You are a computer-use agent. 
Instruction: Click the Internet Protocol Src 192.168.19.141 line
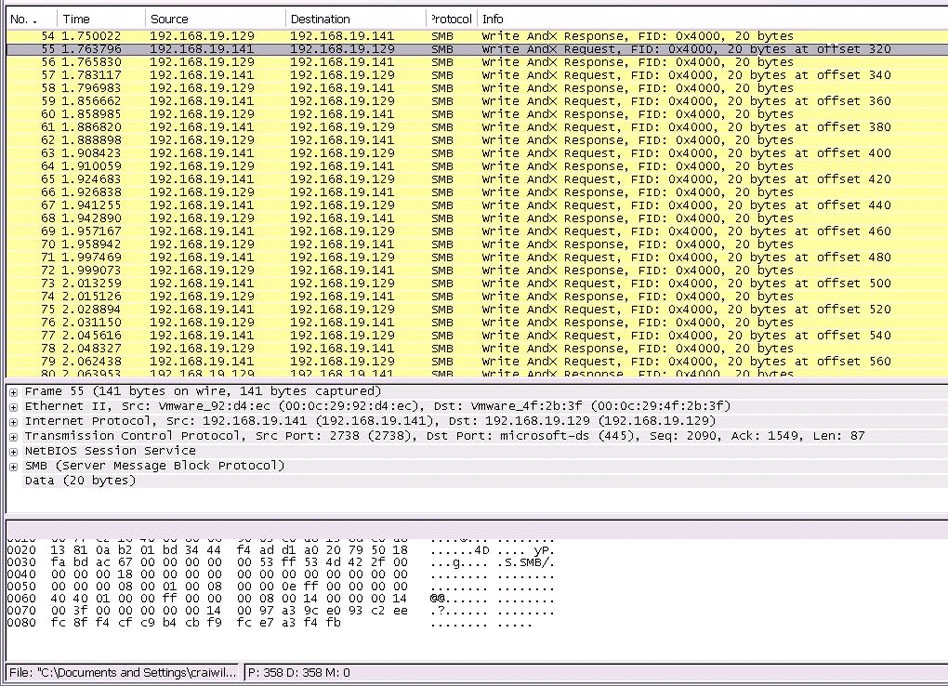pos(370,421)
